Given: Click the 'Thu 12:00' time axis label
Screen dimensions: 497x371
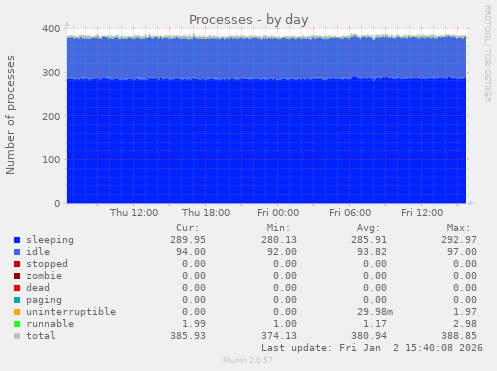Looking at the screenshot, I should point(134,213).
